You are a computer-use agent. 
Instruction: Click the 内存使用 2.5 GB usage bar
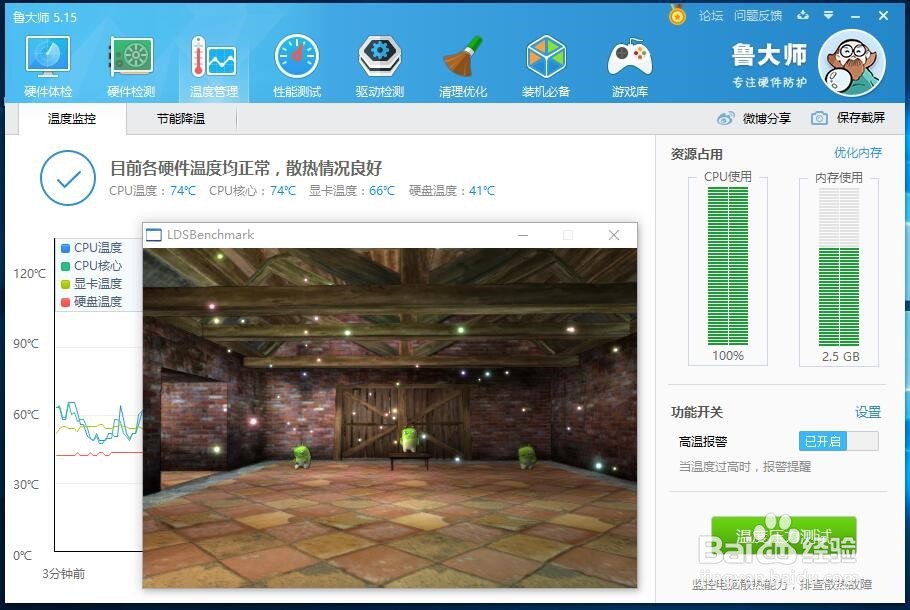(x=839, y=266)
